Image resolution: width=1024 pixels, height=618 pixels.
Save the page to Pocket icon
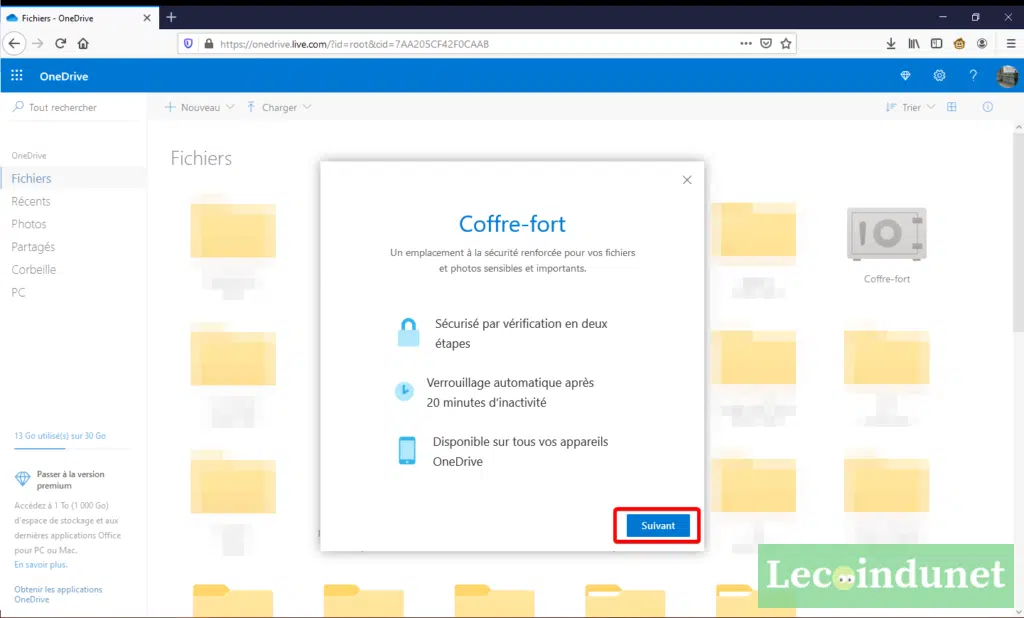[766, 44]
